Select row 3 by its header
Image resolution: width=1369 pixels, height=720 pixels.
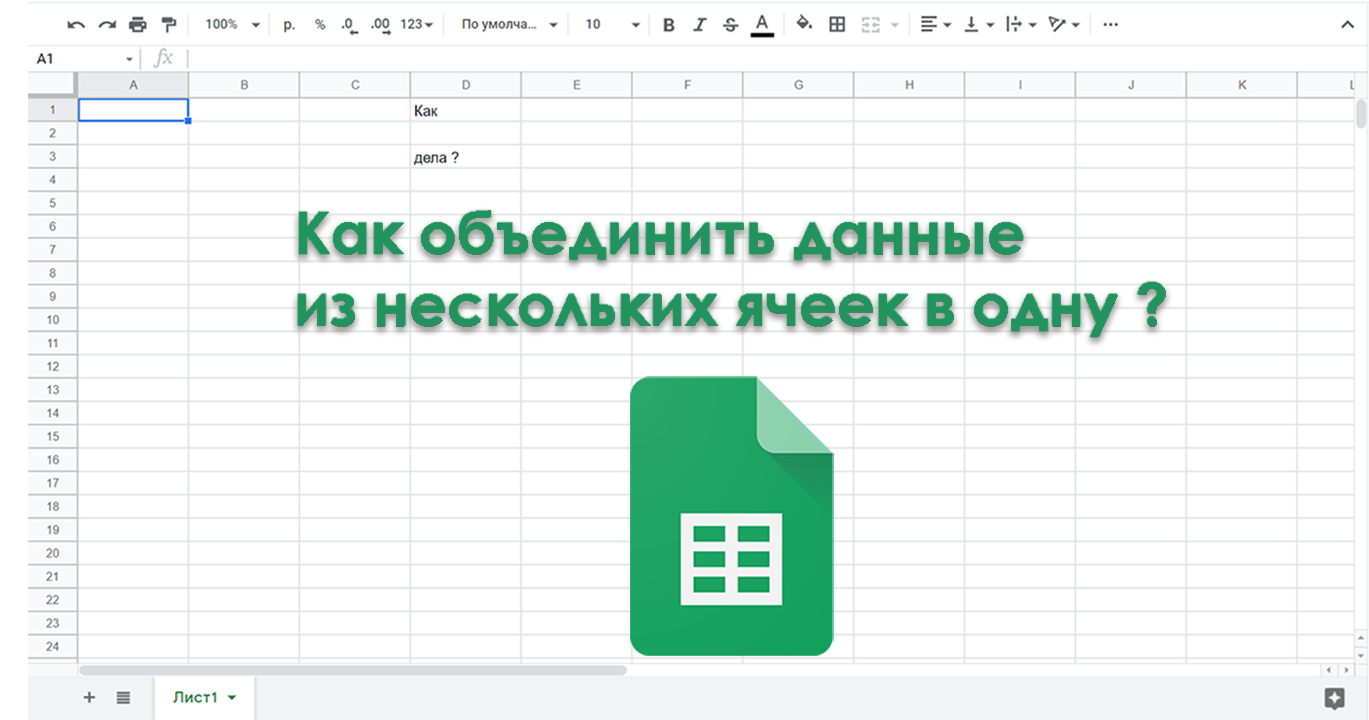(53, 157)
